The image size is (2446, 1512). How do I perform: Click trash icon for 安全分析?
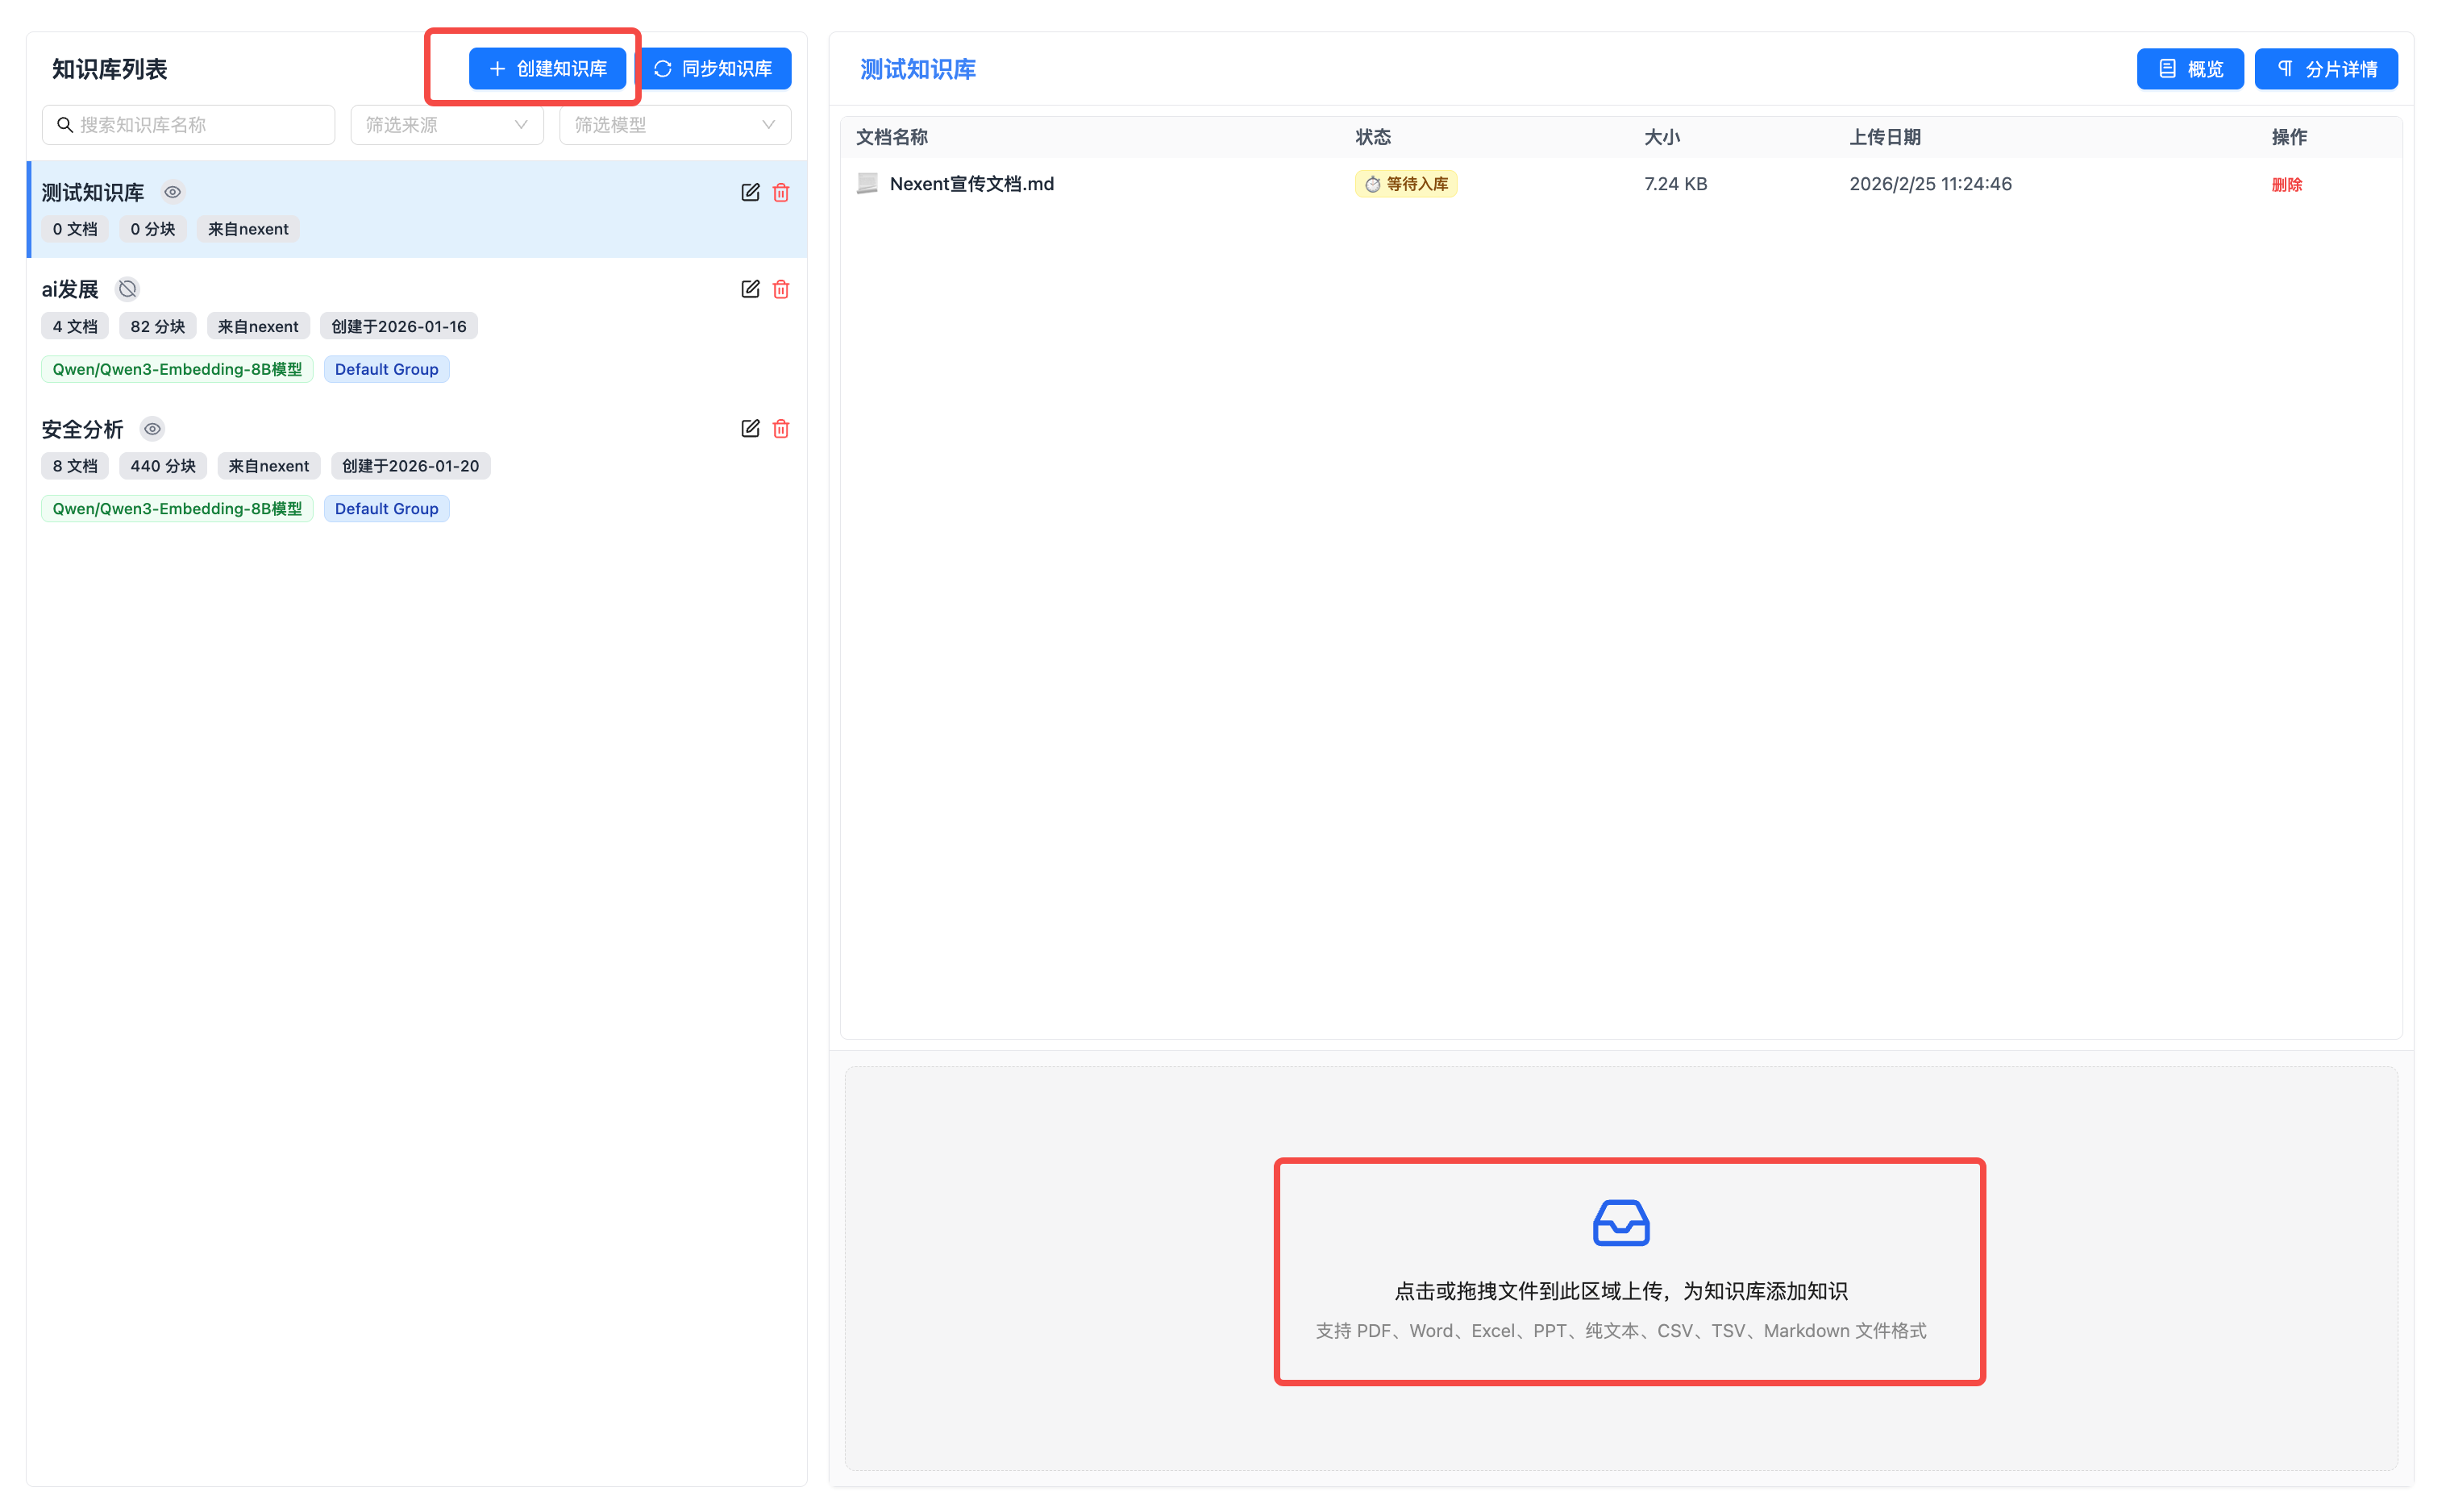click(x=781, y=428)
